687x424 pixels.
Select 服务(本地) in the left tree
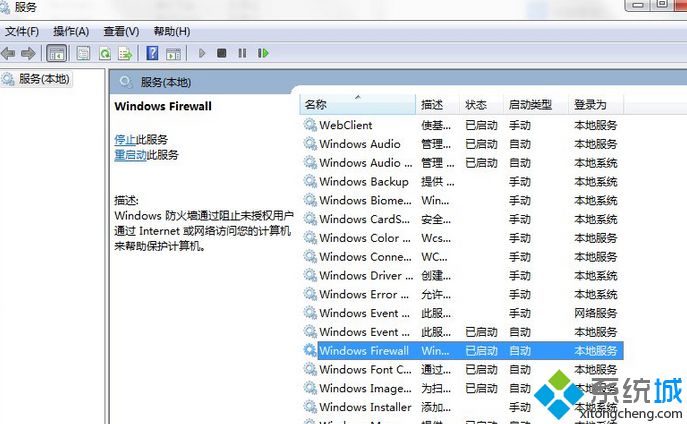point(44,79)
